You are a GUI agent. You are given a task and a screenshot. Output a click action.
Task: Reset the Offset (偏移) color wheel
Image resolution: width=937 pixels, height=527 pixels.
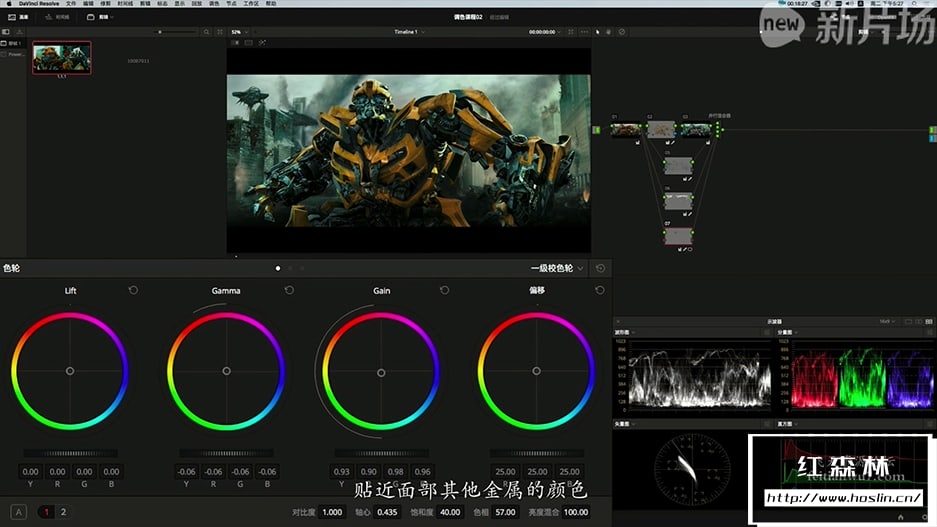600,290
